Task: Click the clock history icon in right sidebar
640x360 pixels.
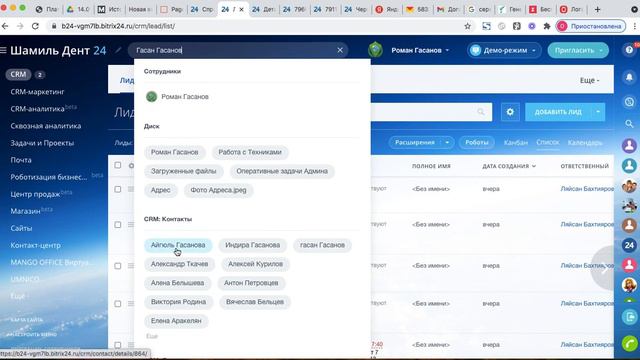Action: (x=629, y=102)
